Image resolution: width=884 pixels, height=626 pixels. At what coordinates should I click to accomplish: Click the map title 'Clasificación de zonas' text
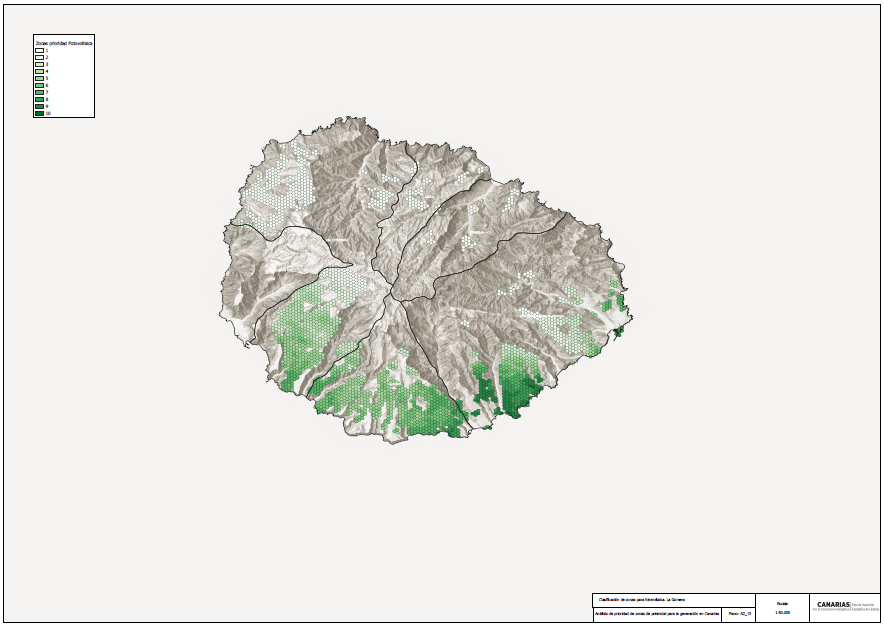642,599
